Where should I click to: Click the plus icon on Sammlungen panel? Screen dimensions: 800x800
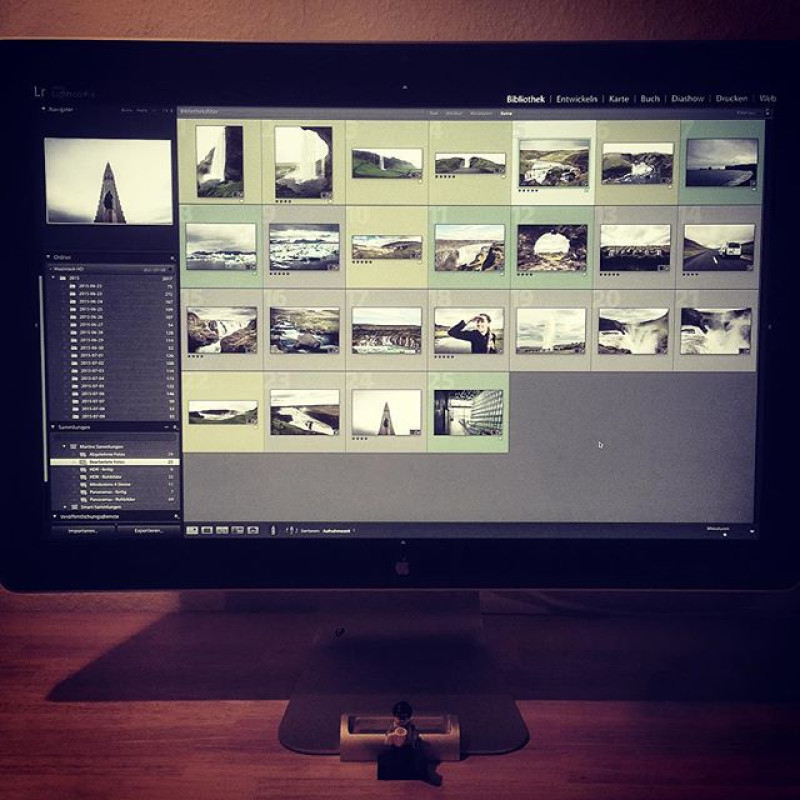pos(175,427)
